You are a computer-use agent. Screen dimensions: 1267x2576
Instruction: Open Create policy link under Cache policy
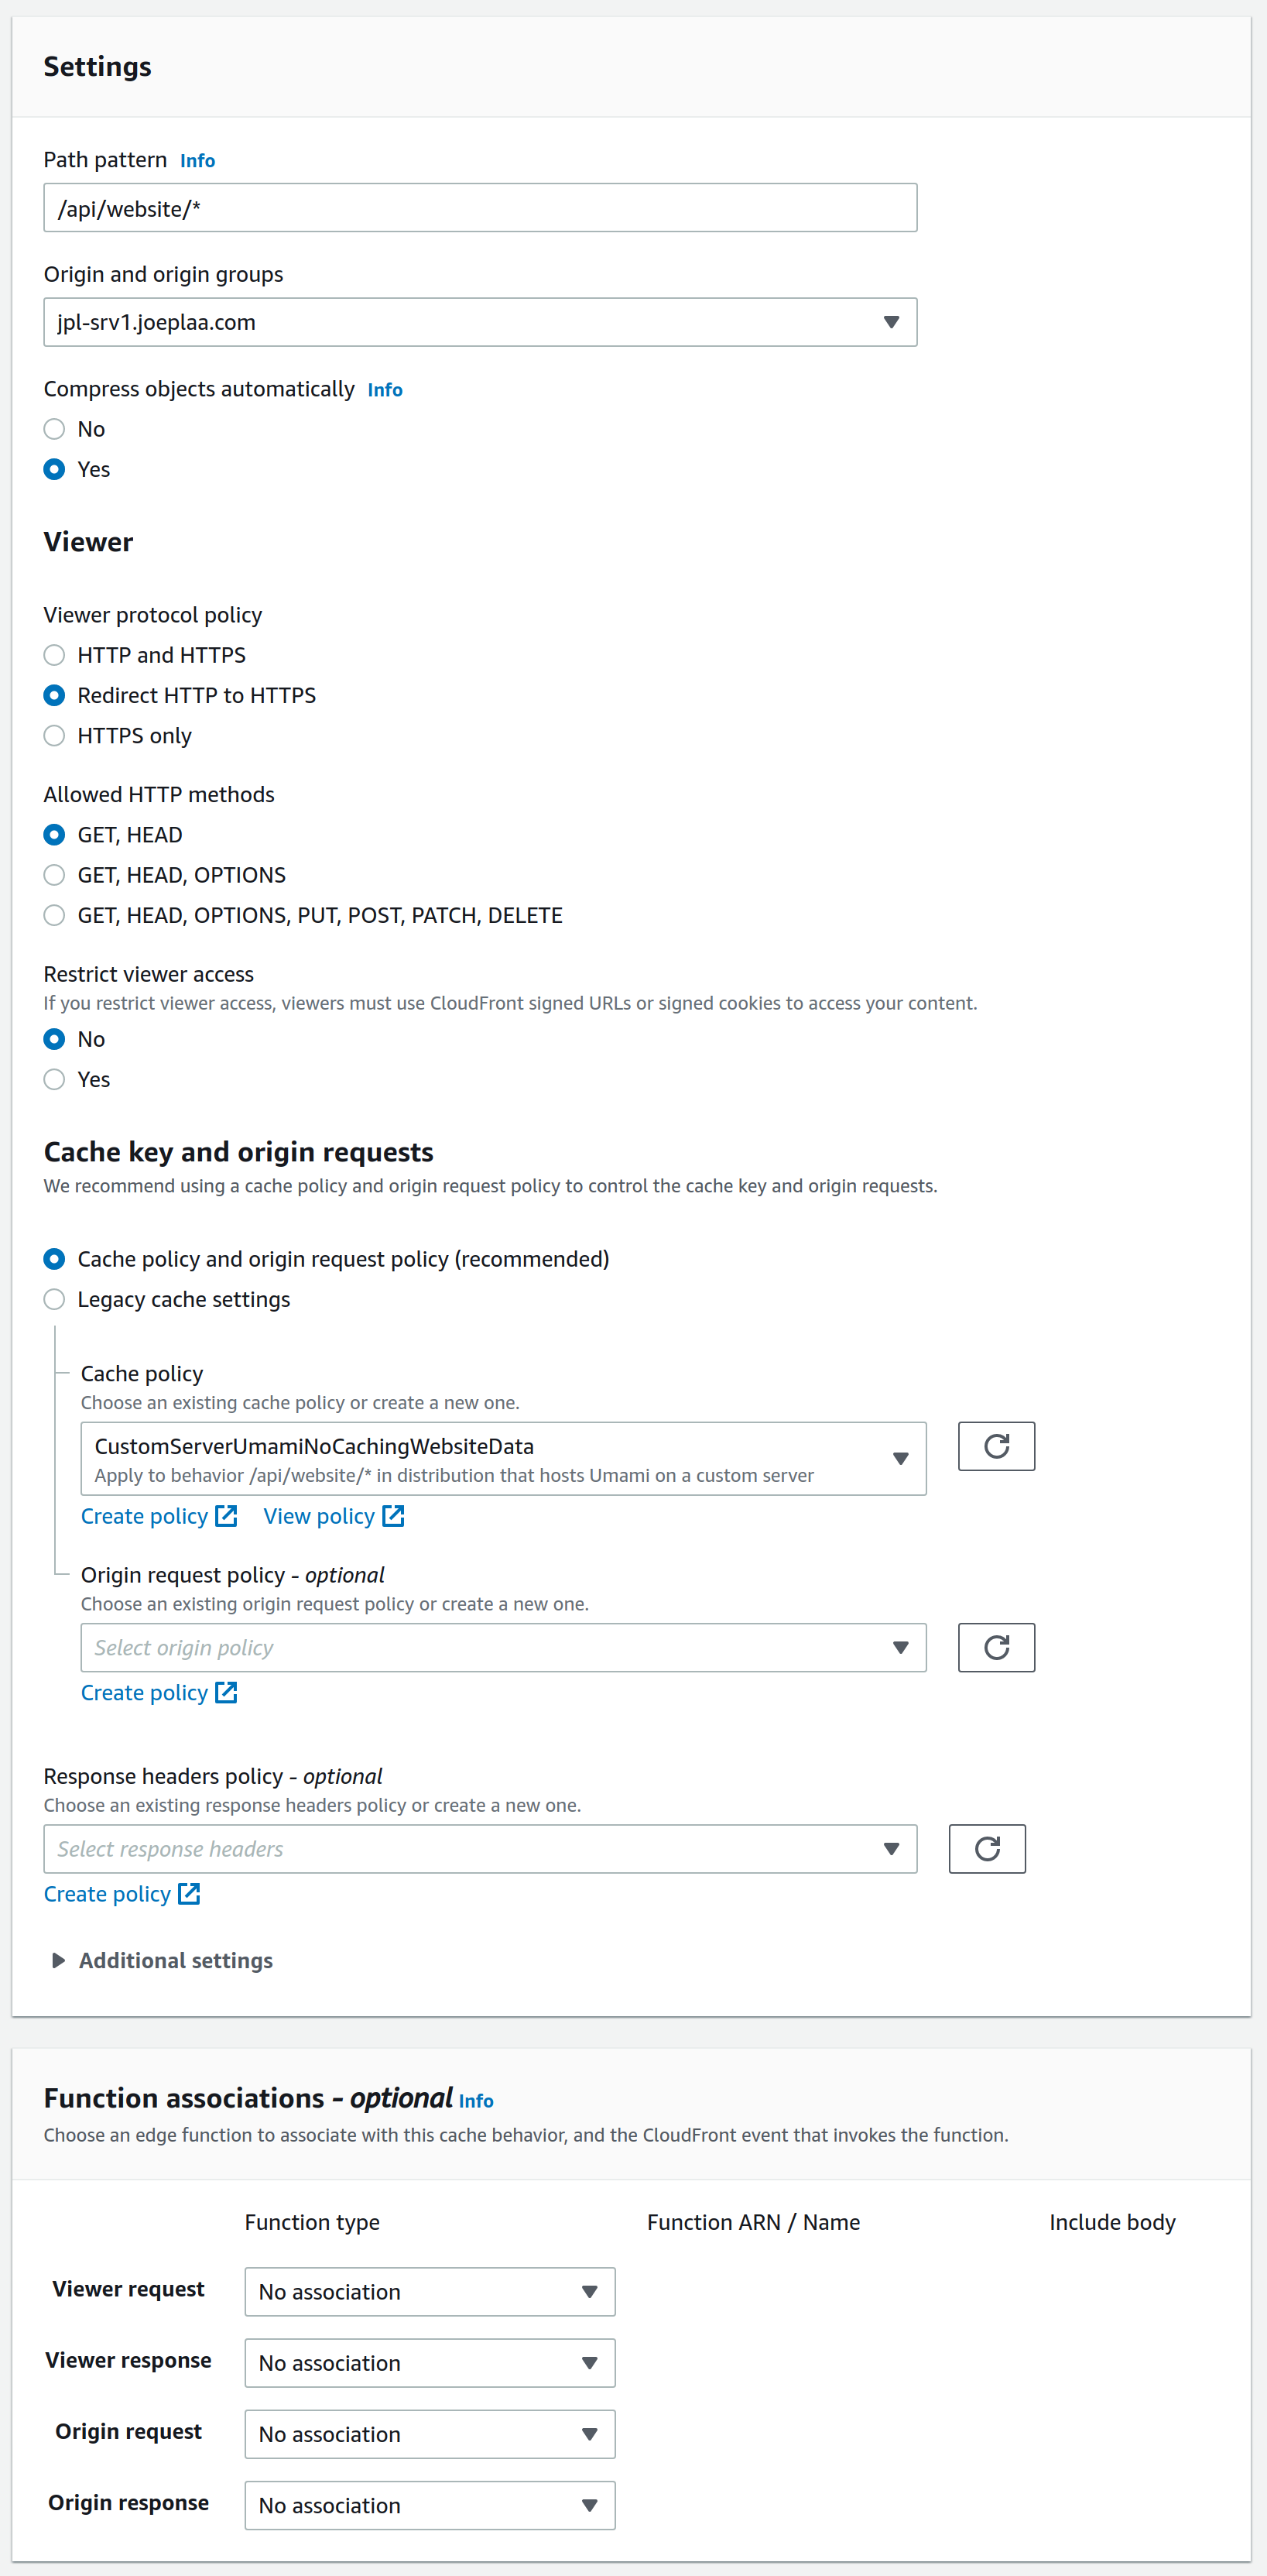click(158, 1516)
